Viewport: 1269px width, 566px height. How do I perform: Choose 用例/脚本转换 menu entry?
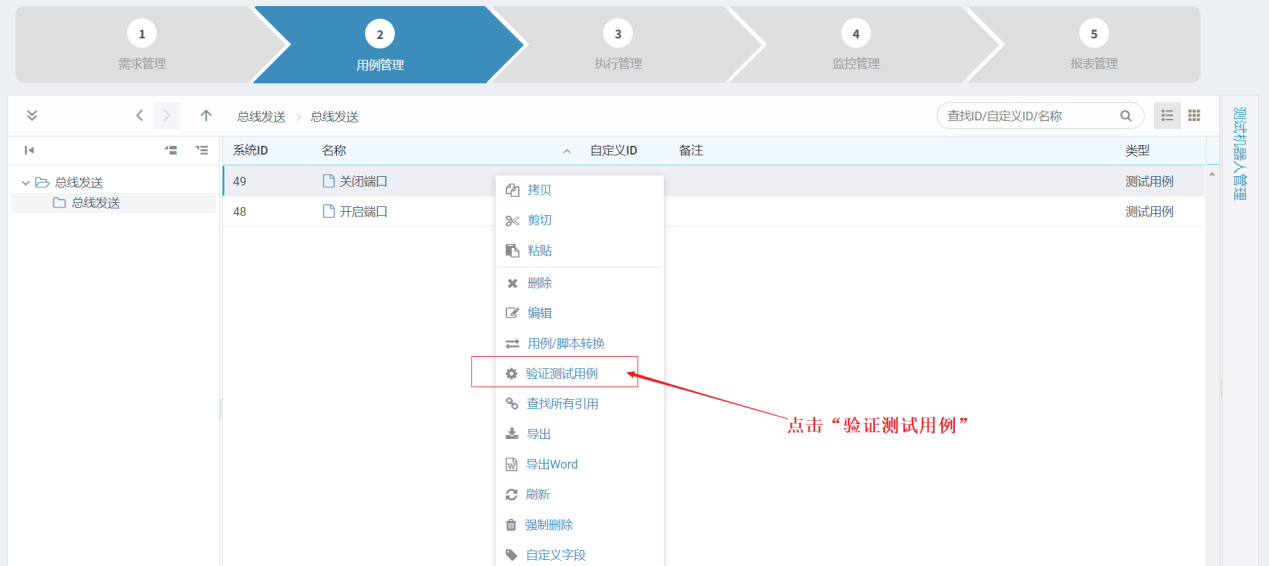[580, 343]
